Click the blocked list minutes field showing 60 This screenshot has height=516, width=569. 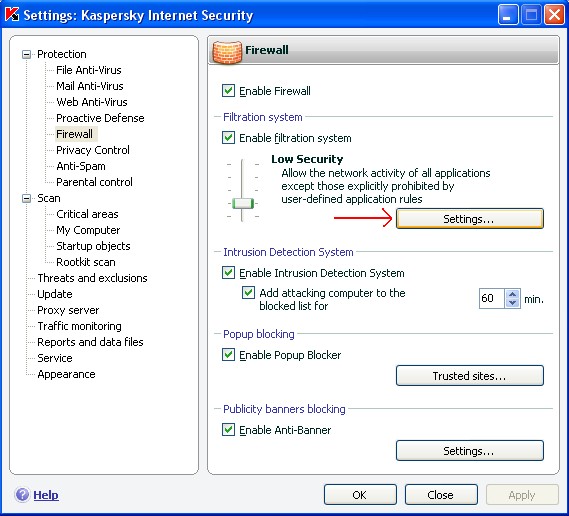click(492, 298)
